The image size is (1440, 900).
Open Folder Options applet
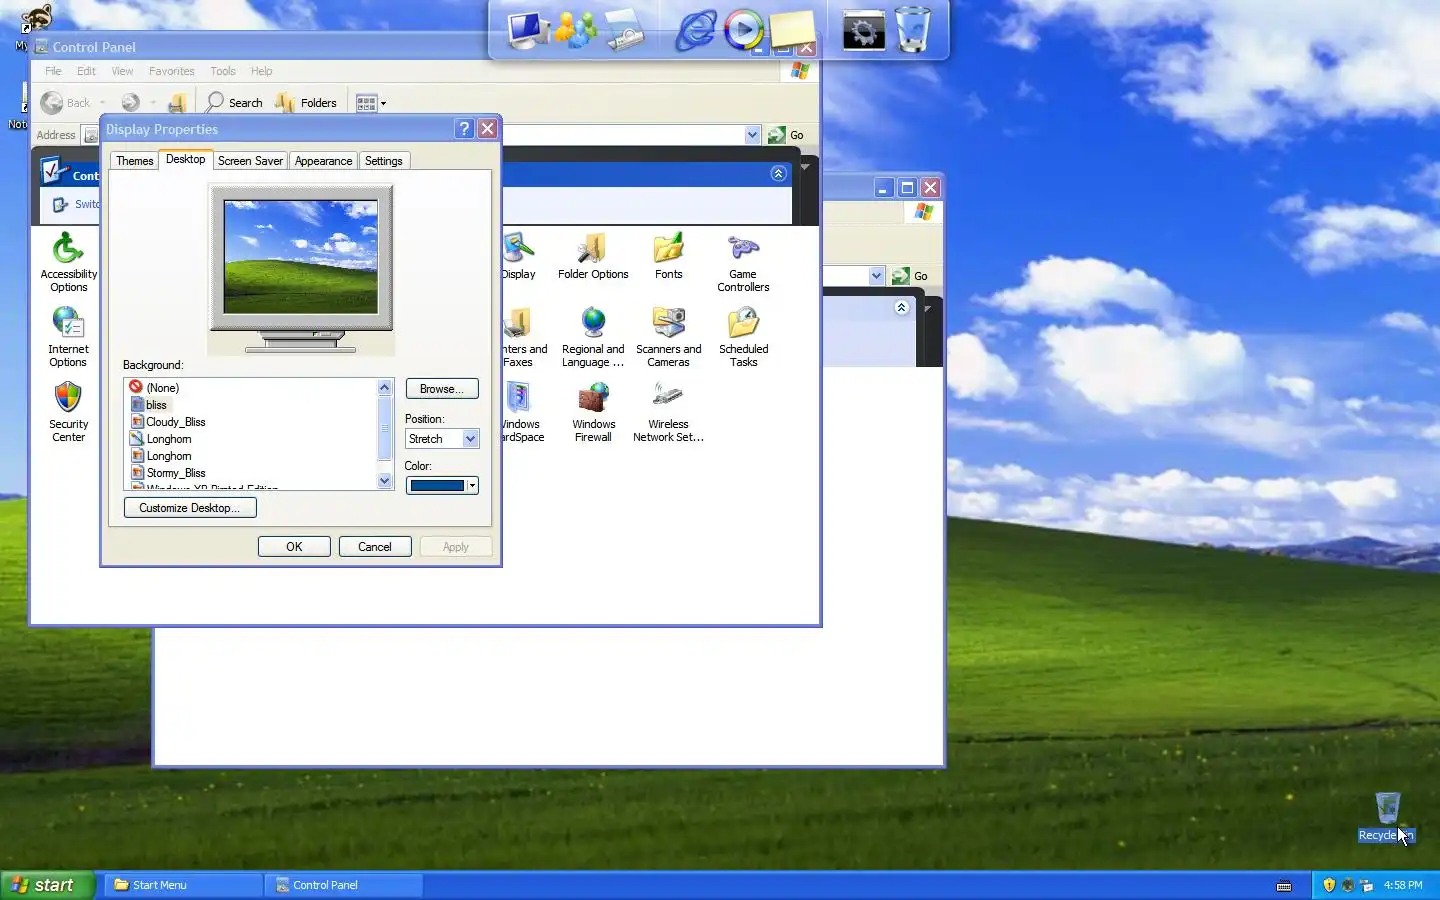coord(593,256)
